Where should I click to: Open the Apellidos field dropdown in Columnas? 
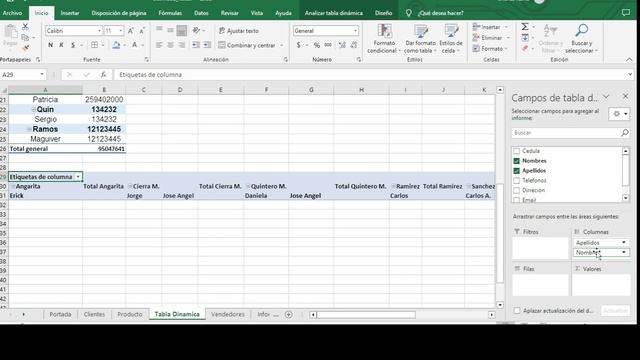pyautogui.click(x=624, y=242)
